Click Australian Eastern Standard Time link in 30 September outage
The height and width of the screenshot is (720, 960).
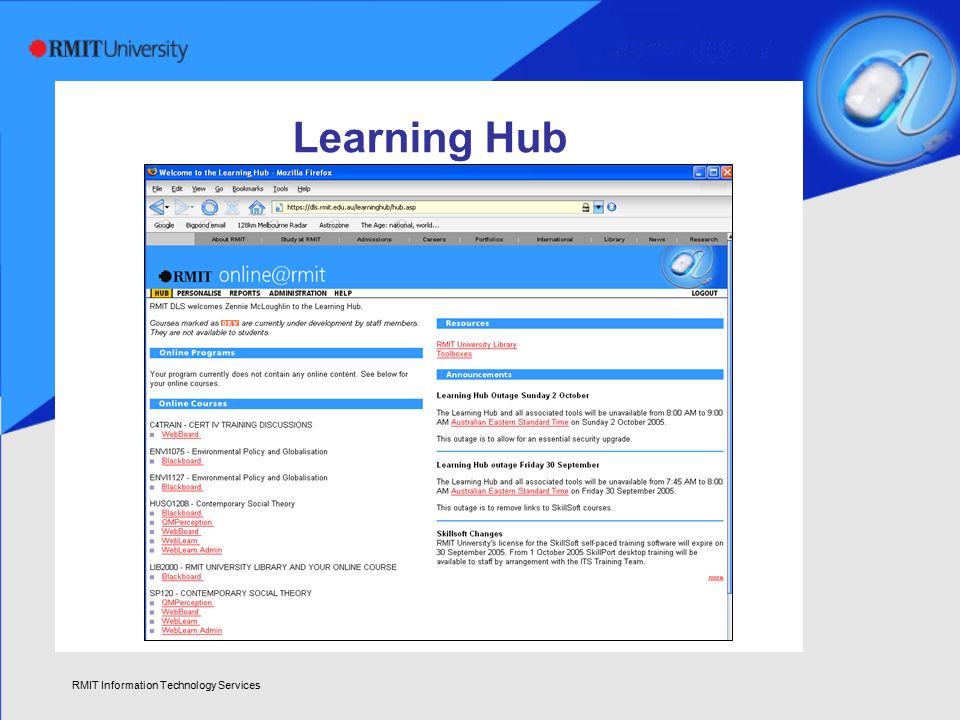tap(509, 491)
